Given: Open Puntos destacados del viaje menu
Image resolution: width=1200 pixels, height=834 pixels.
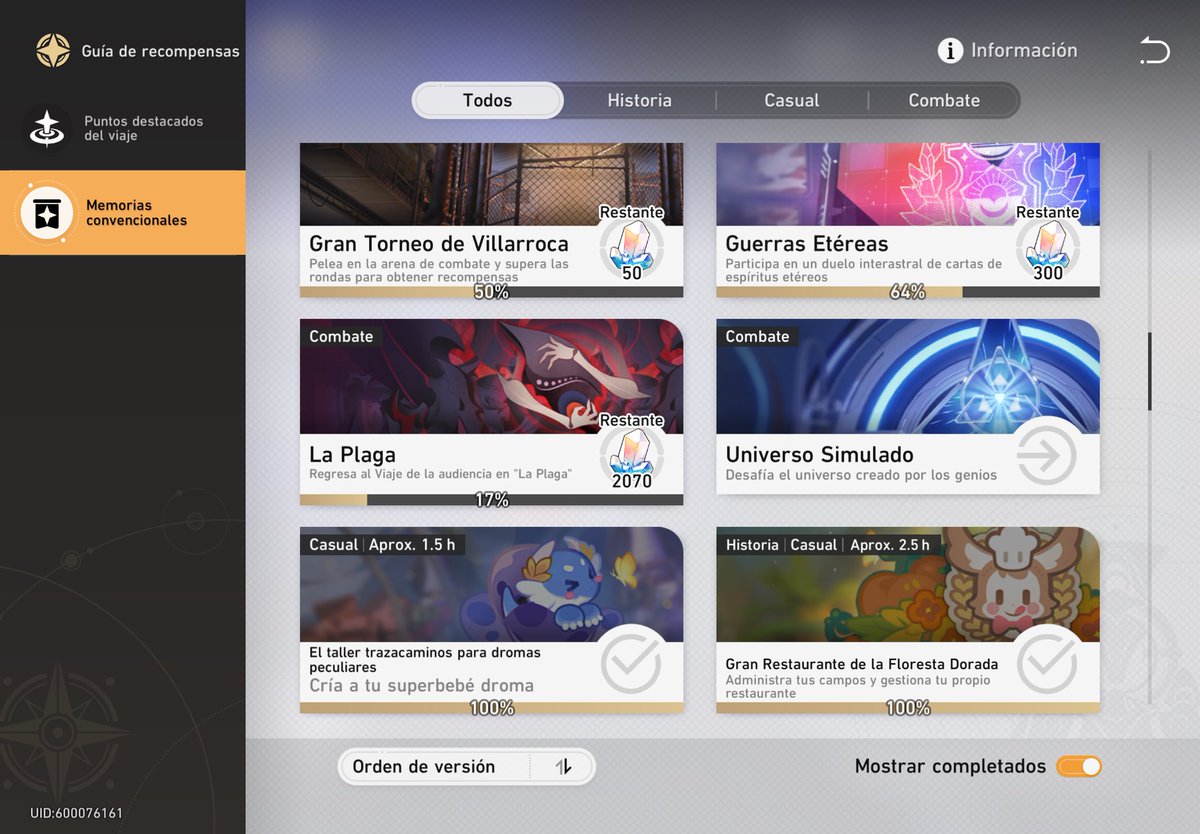Looking at the screenshot, I should (122, 128).
